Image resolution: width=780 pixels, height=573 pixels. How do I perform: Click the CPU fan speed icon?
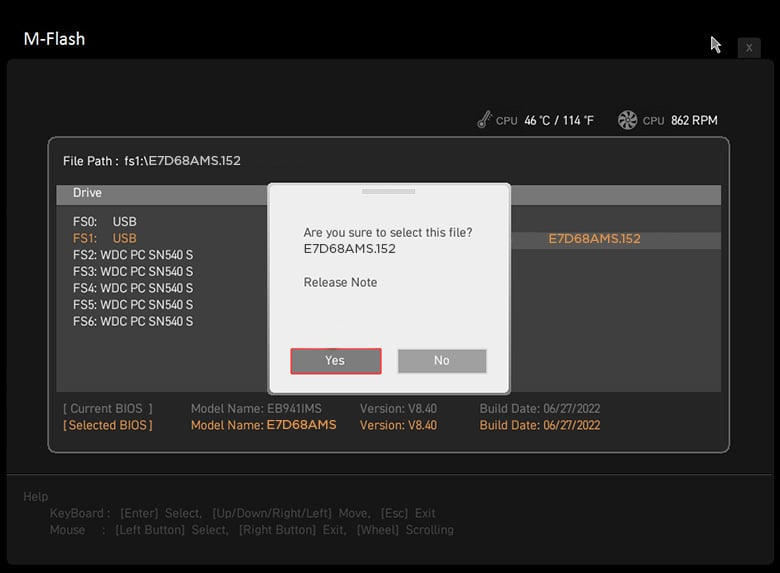tap(627, 120)
